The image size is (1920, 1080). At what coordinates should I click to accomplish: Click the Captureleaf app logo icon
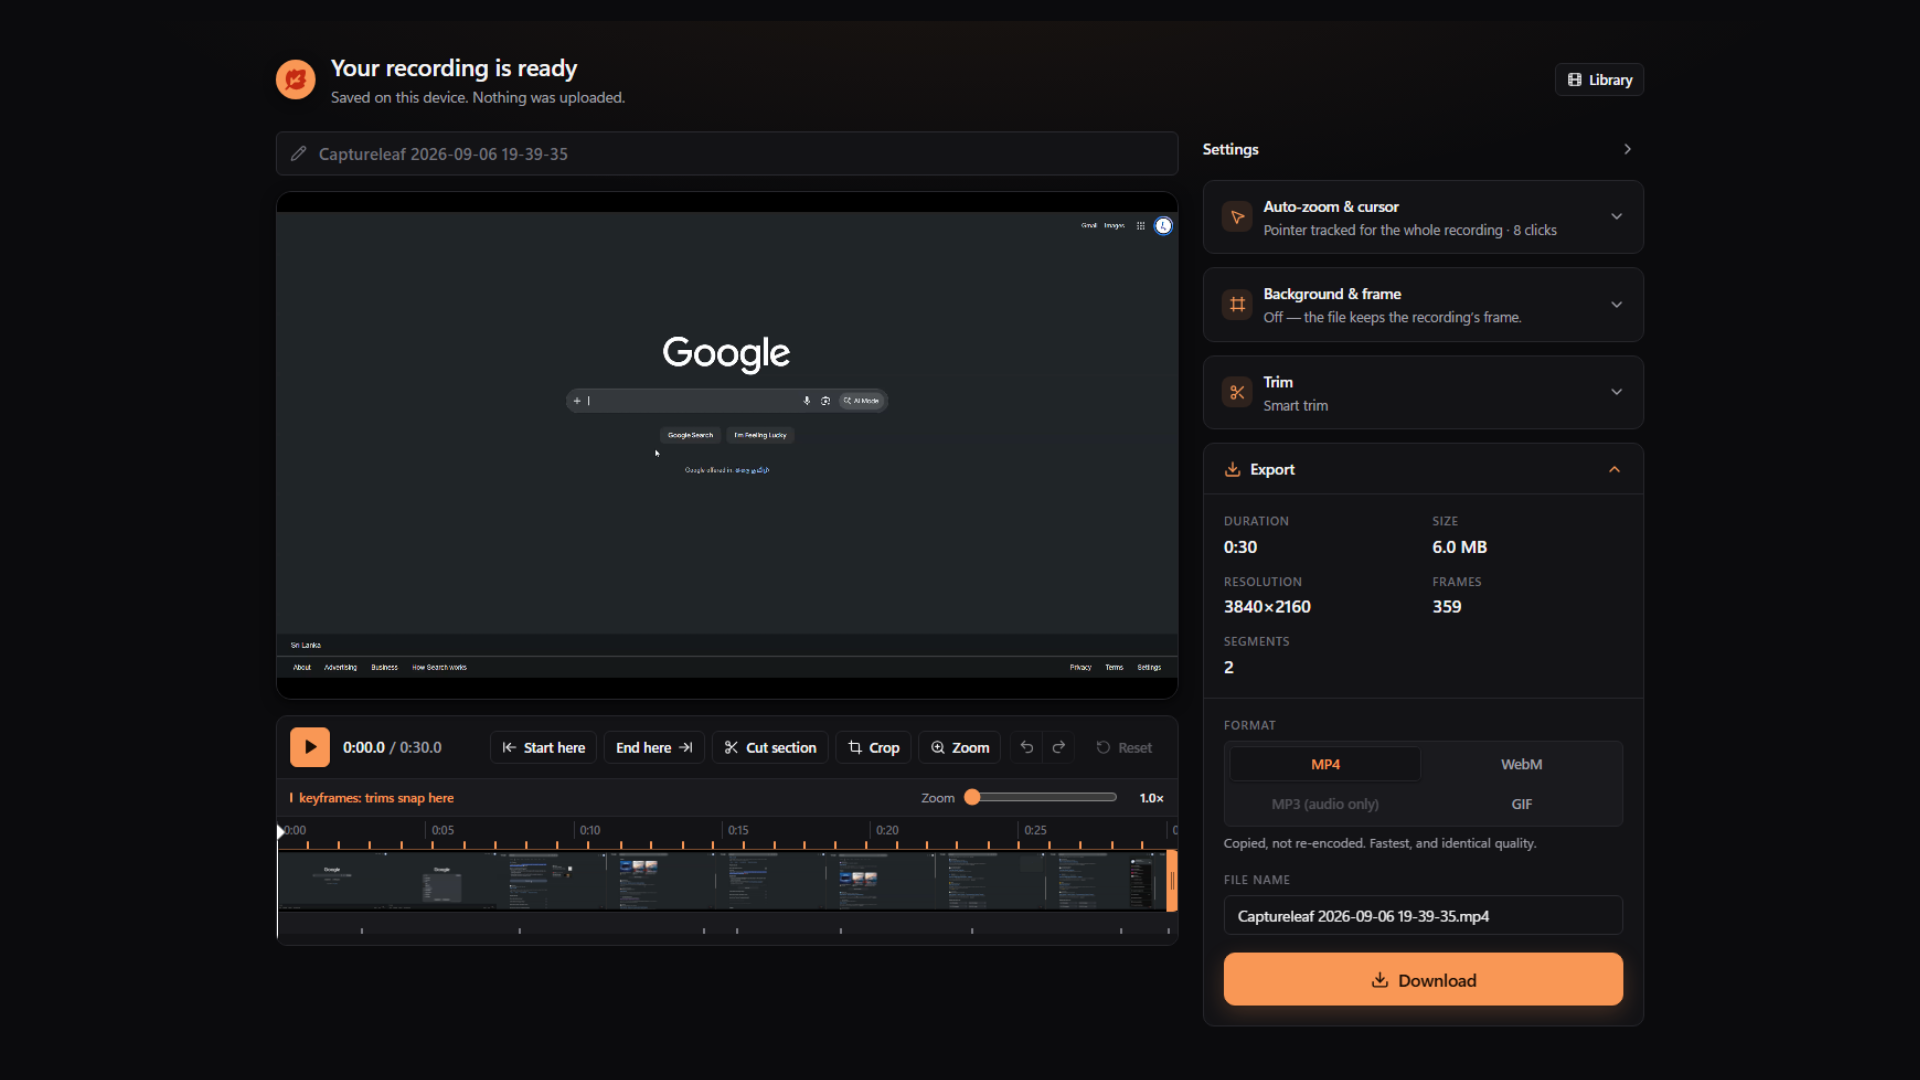pyautogui.click(x=295, y=79)
